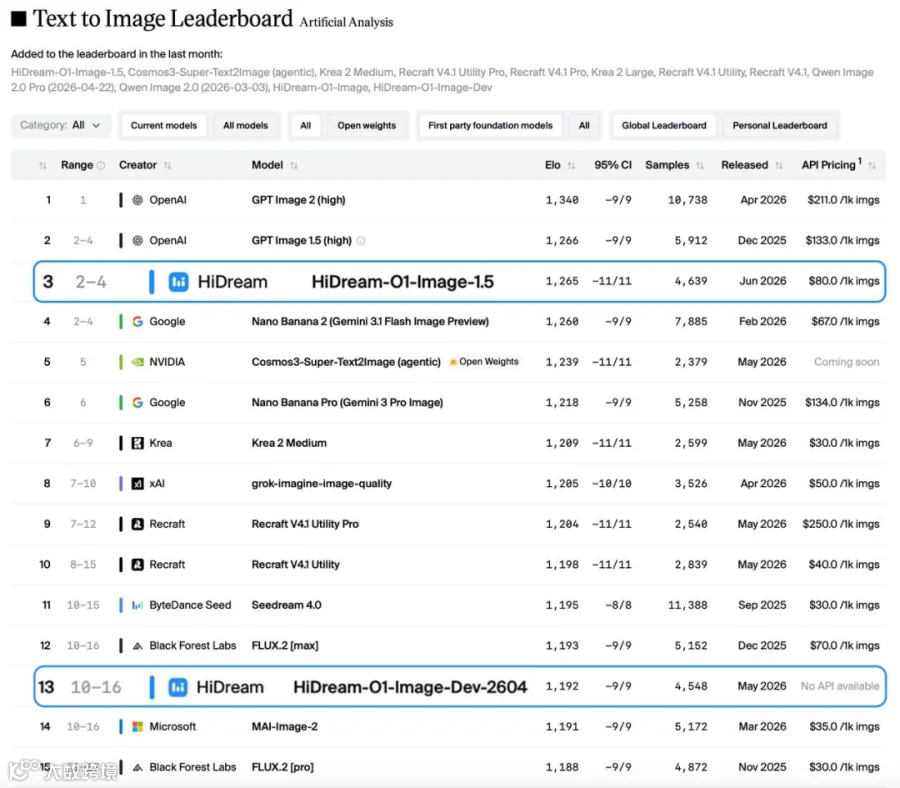Open the Cosmos3-Super-Text2Image (agentic) model
The height and width of the screenshot is (788, 900).
click(x=346, y=362)
